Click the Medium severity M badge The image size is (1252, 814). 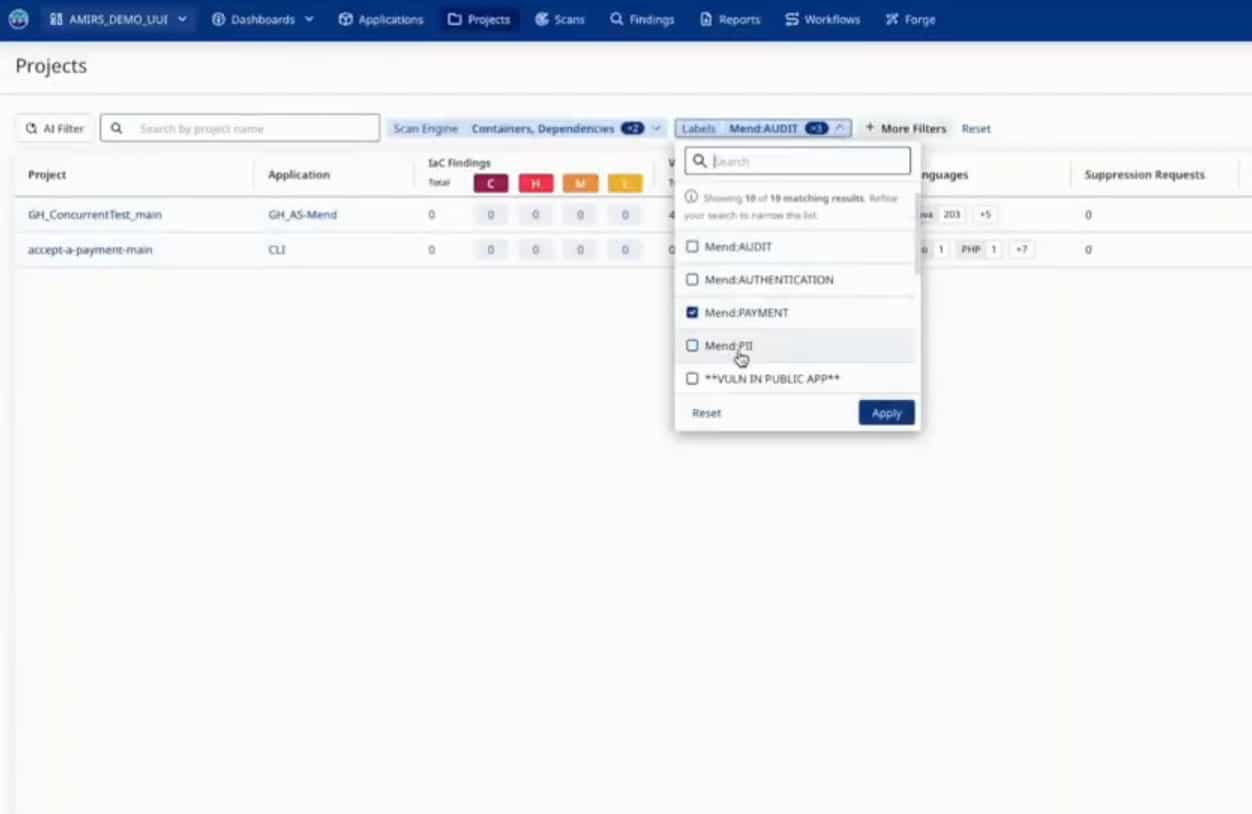580,184
